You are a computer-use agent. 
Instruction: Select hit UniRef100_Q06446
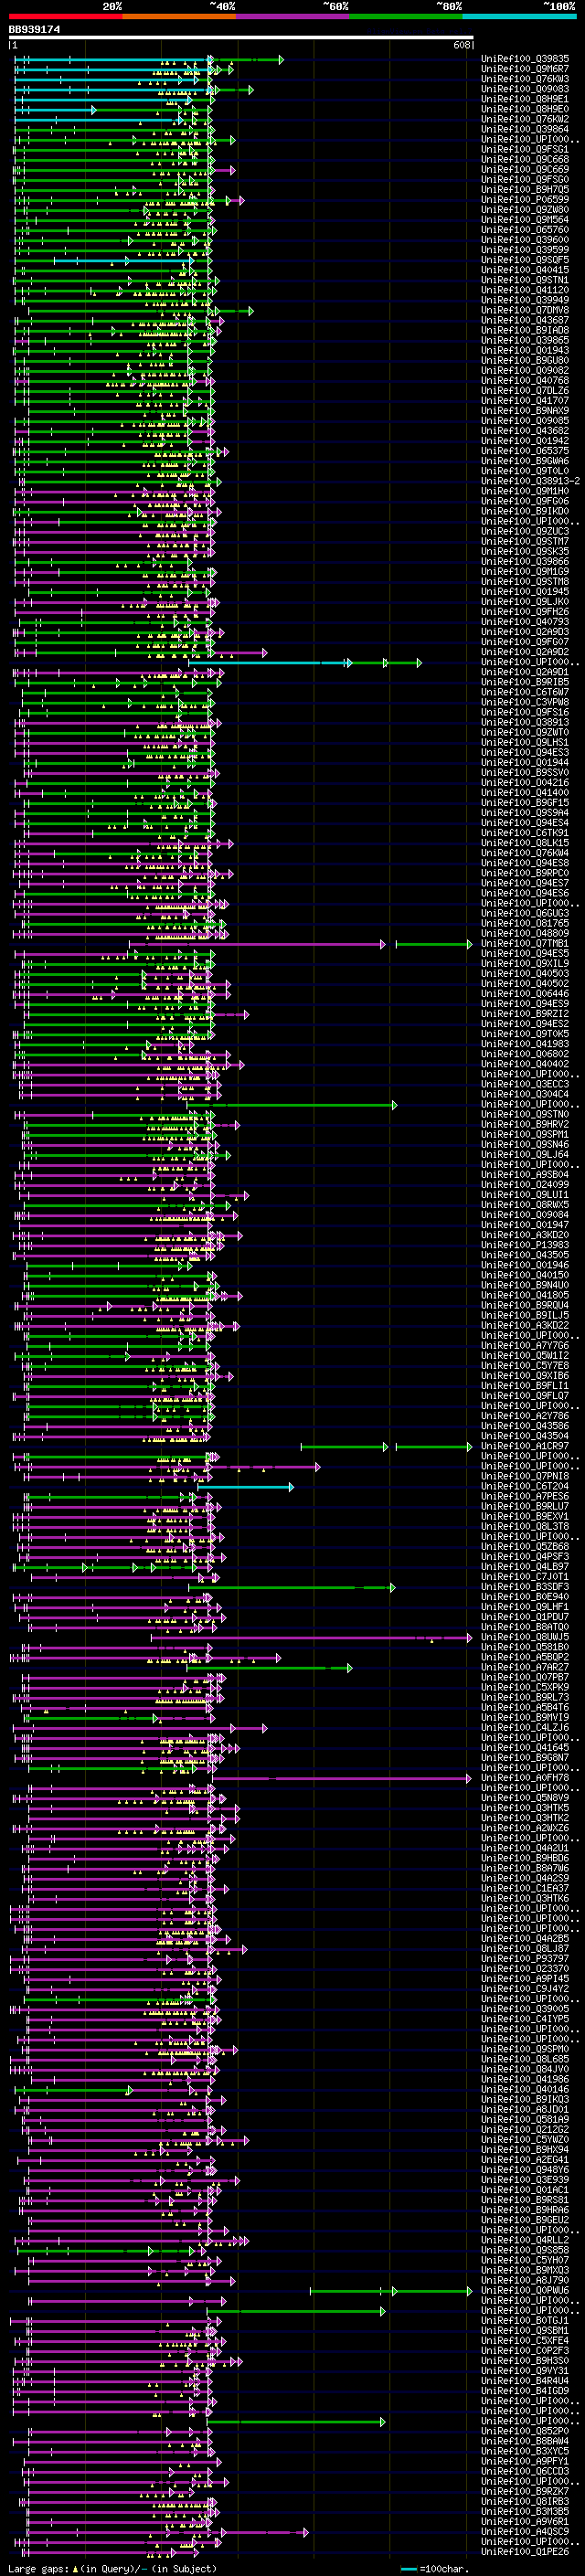click(x=525, y=994)
